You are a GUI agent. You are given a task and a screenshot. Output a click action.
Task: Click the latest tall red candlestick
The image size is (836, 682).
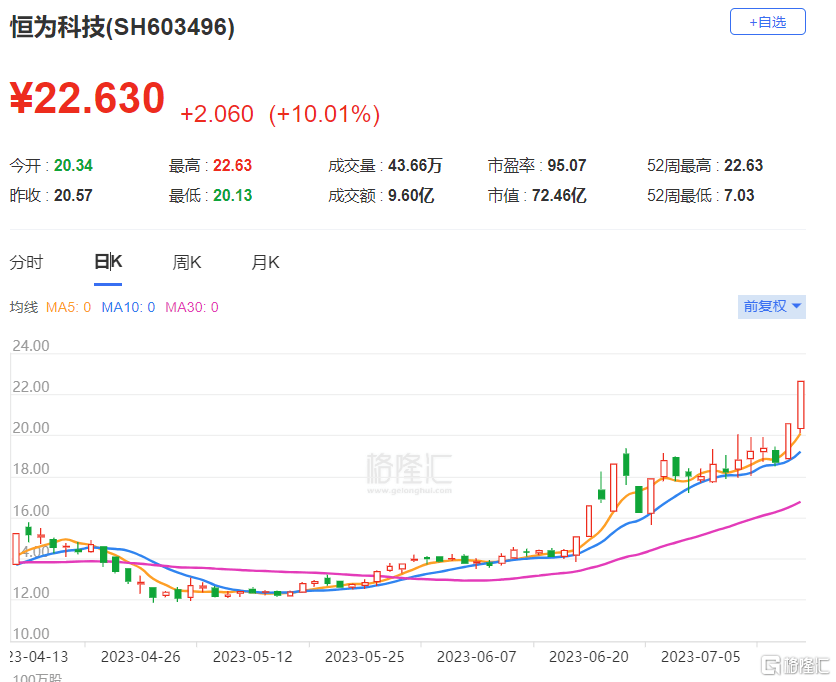[801, 404]
